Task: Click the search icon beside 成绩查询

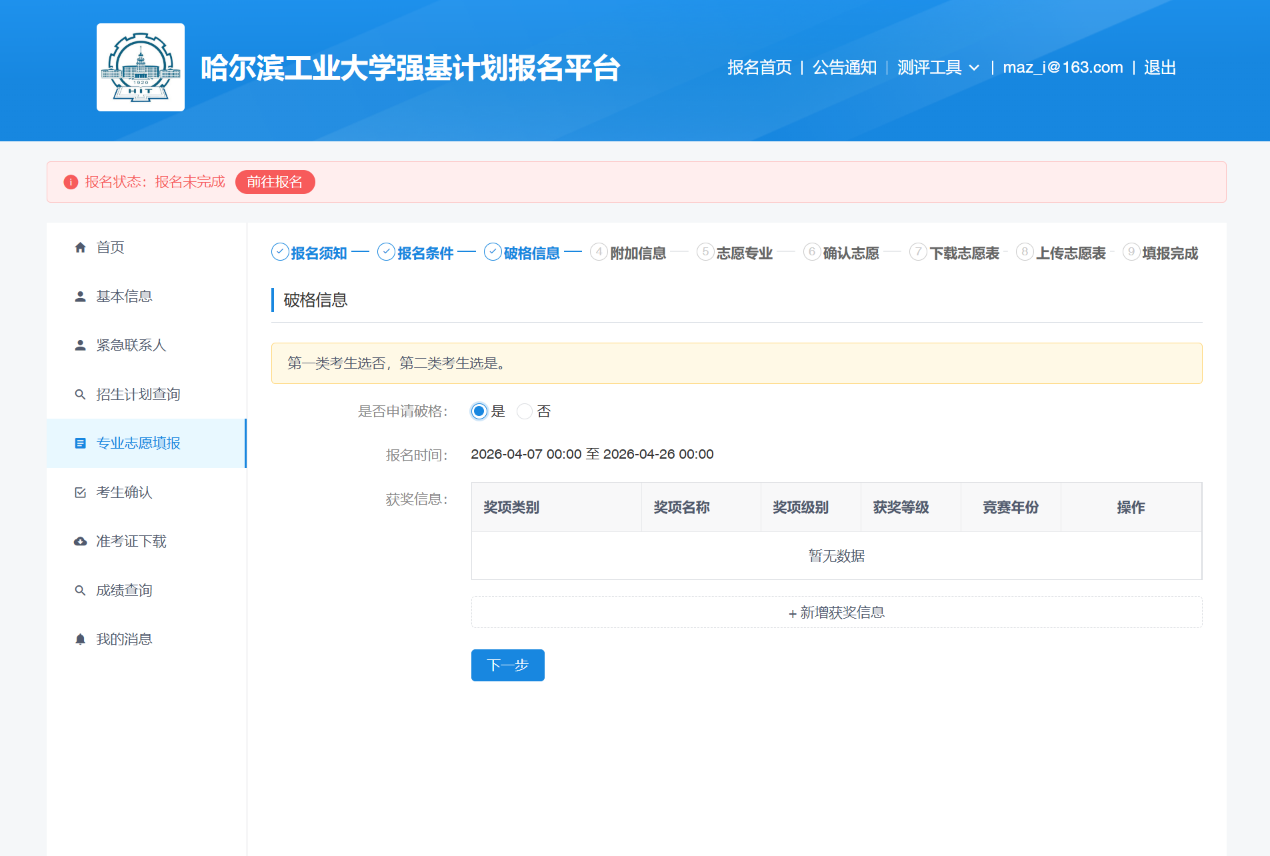Action: (80, 590)
